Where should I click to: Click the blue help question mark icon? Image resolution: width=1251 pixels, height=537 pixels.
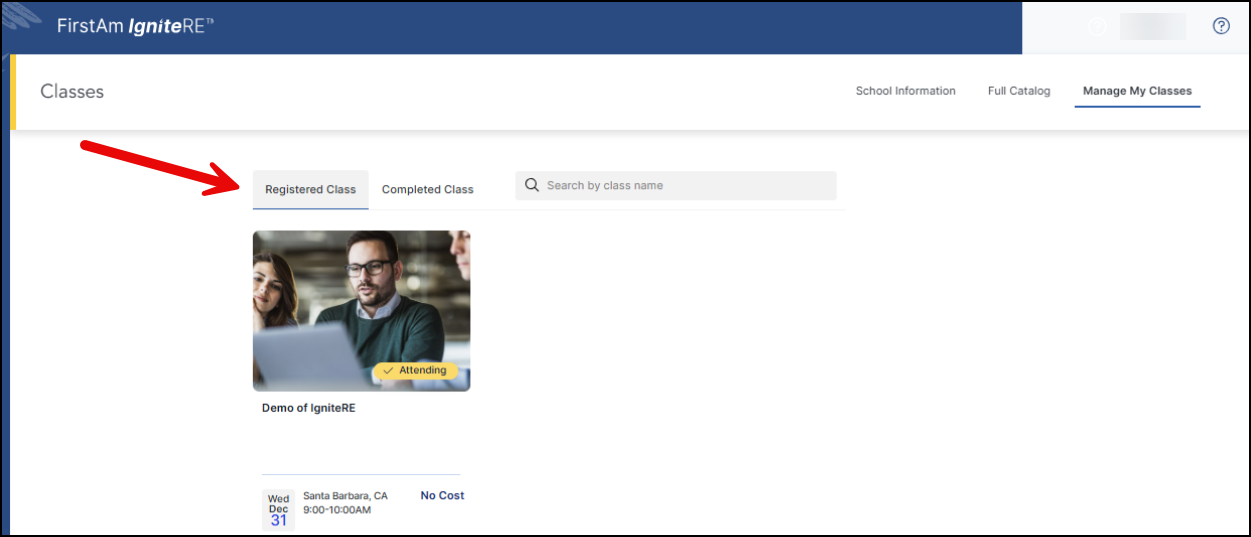coord(1220,27)
